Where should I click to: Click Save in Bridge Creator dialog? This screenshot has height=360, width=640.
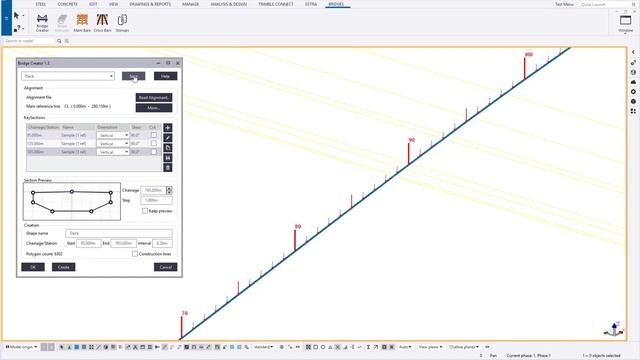133,76
